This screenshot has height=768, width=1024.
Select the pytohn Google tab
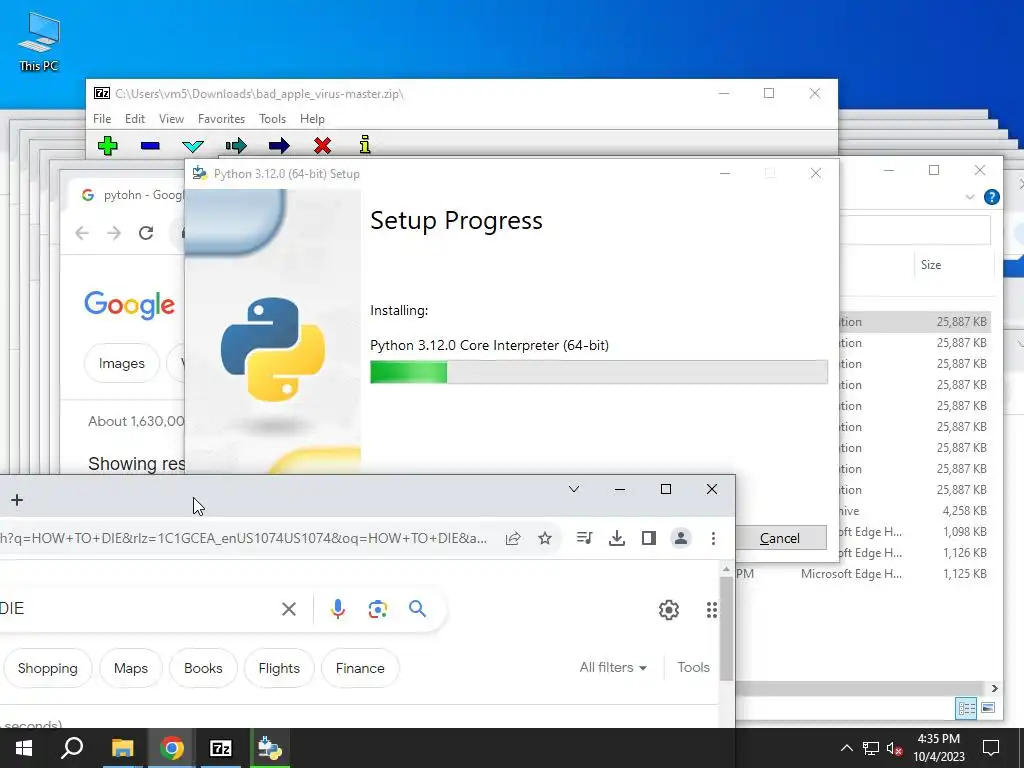click(131, 195)
